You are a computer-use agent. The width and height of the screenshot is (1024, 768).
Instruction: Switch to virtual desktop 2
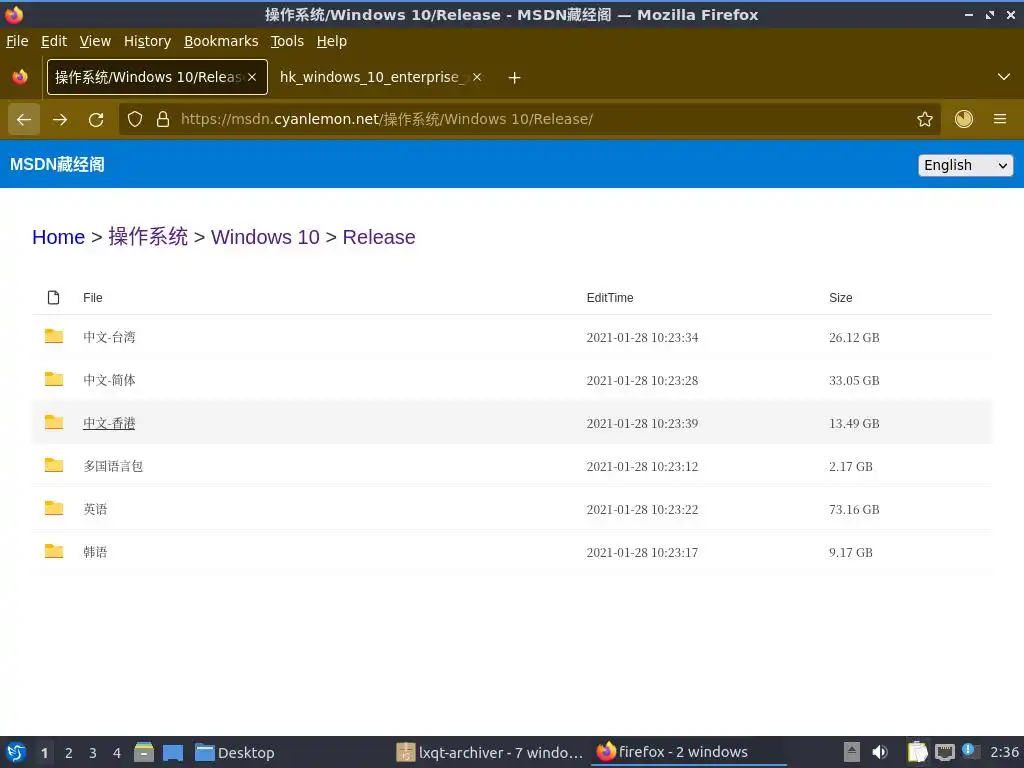pyautogui.click(x=69, y=753)
